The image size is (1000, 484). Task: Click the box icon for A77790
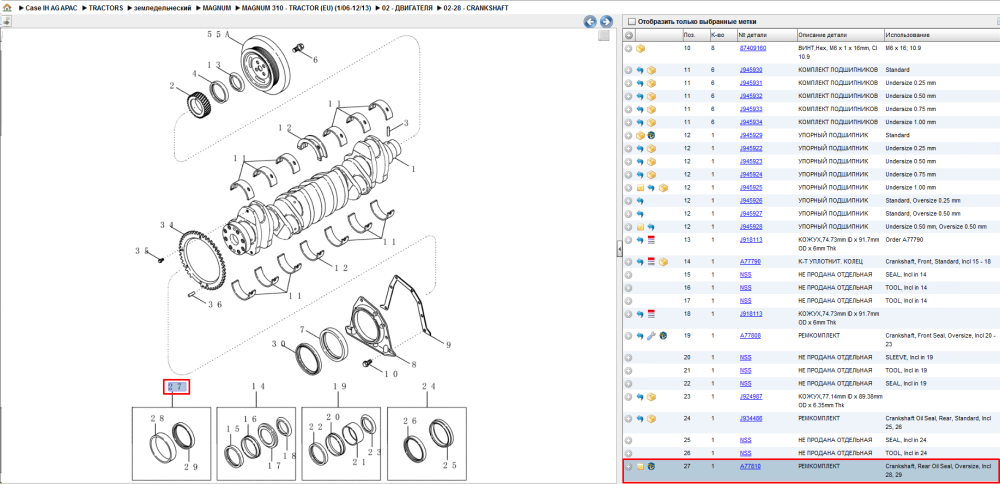(x=663, y=261)
